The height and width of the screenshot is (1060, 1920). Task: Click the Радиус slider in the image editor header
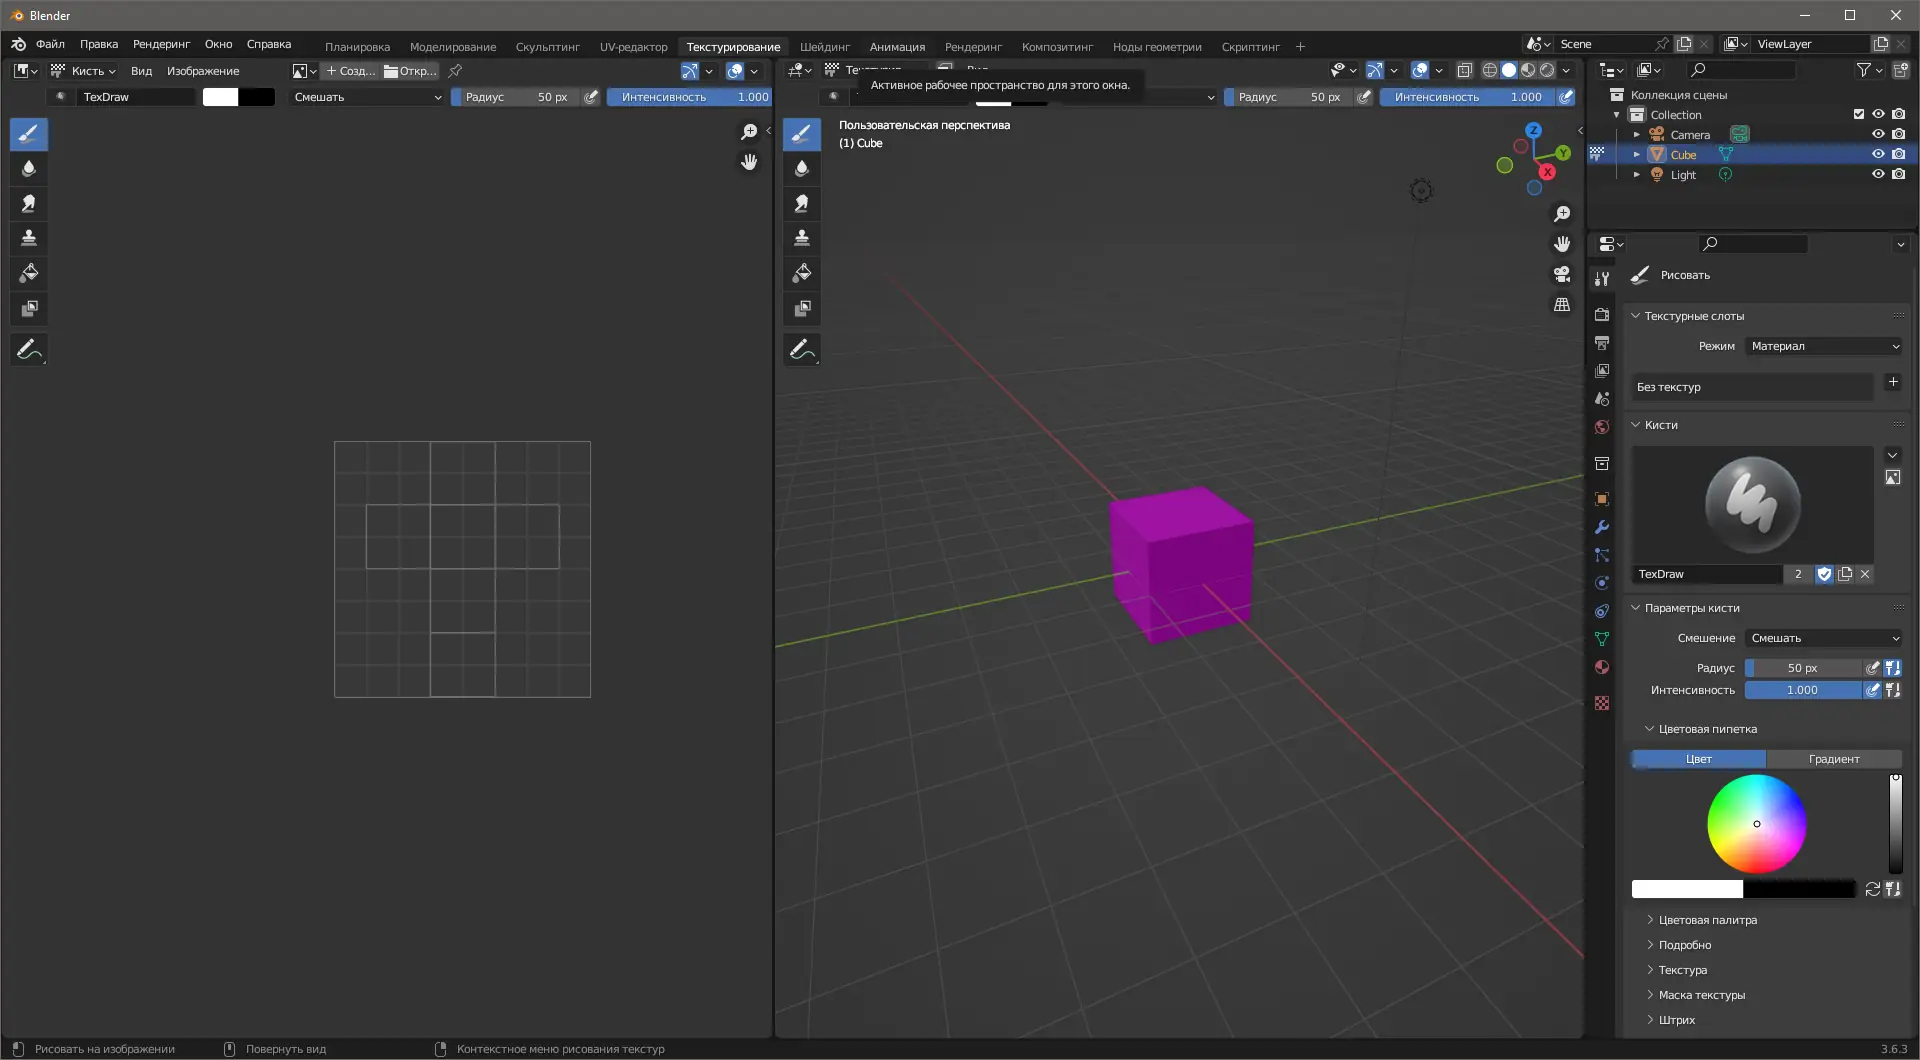[x=515, y=97]
